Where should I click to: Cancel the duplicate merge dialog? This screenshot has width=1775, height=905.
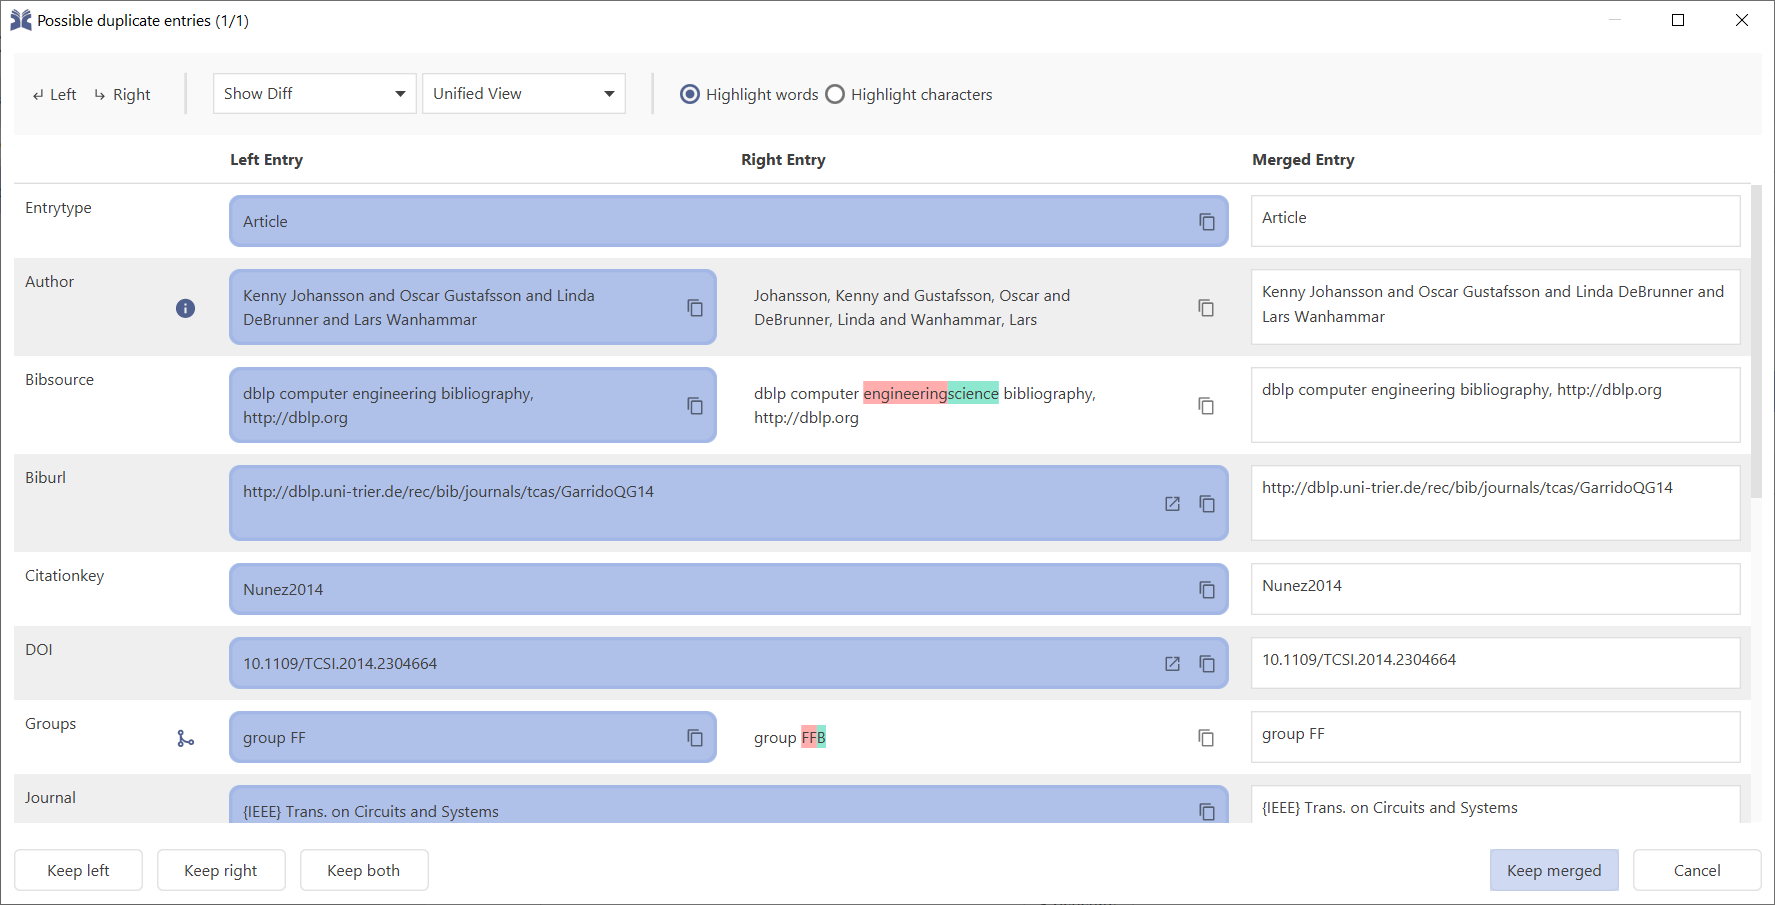(1697, 870)
